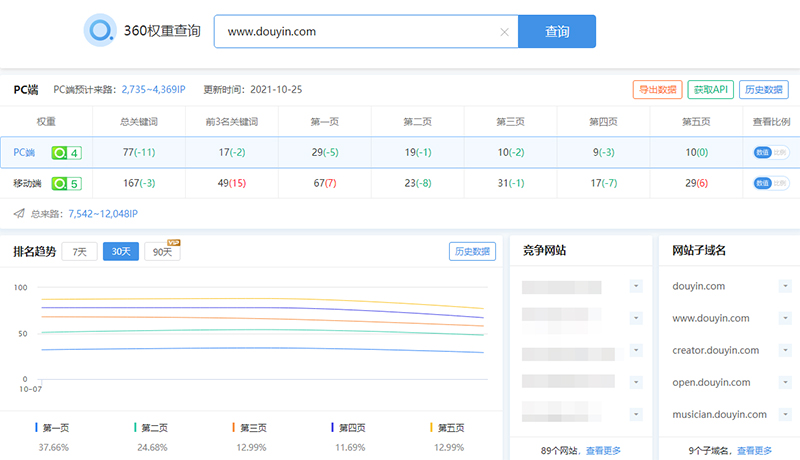Select the 90天 VIP trend tab

tap(162, 252)
